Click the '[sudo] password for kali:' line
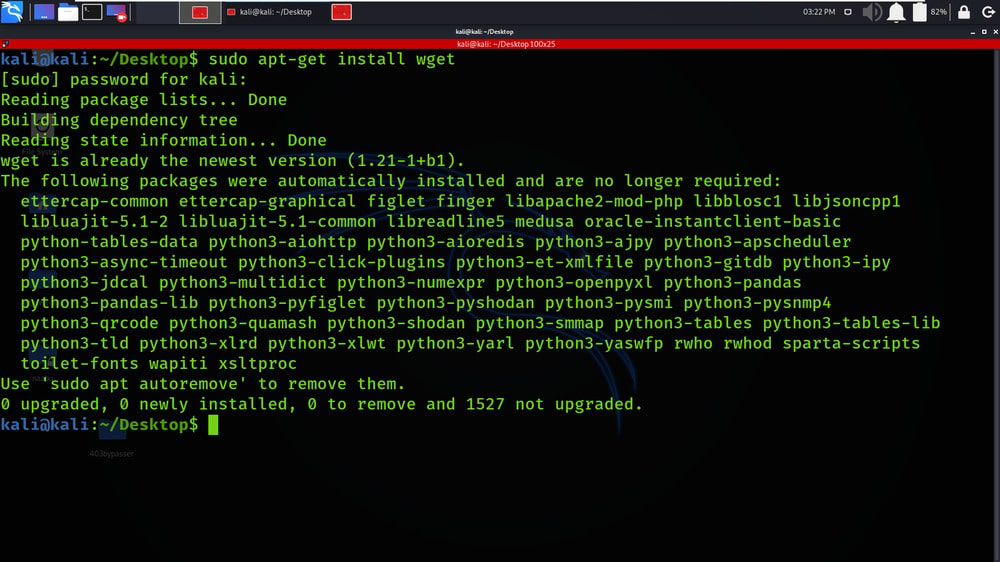The width and height of the screenshot is (1000, 562). coord(124,79)
